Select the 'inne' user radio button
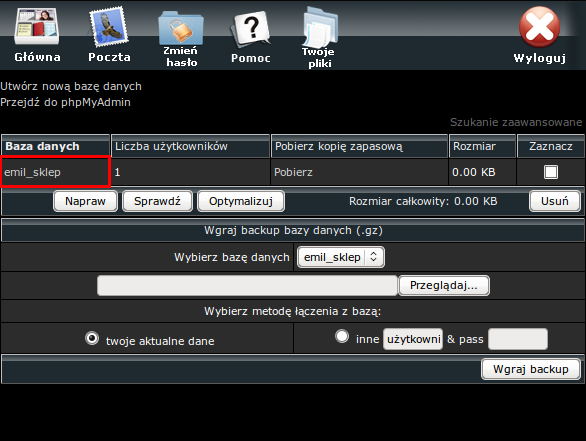586x441 pixels. pos(342,336)
